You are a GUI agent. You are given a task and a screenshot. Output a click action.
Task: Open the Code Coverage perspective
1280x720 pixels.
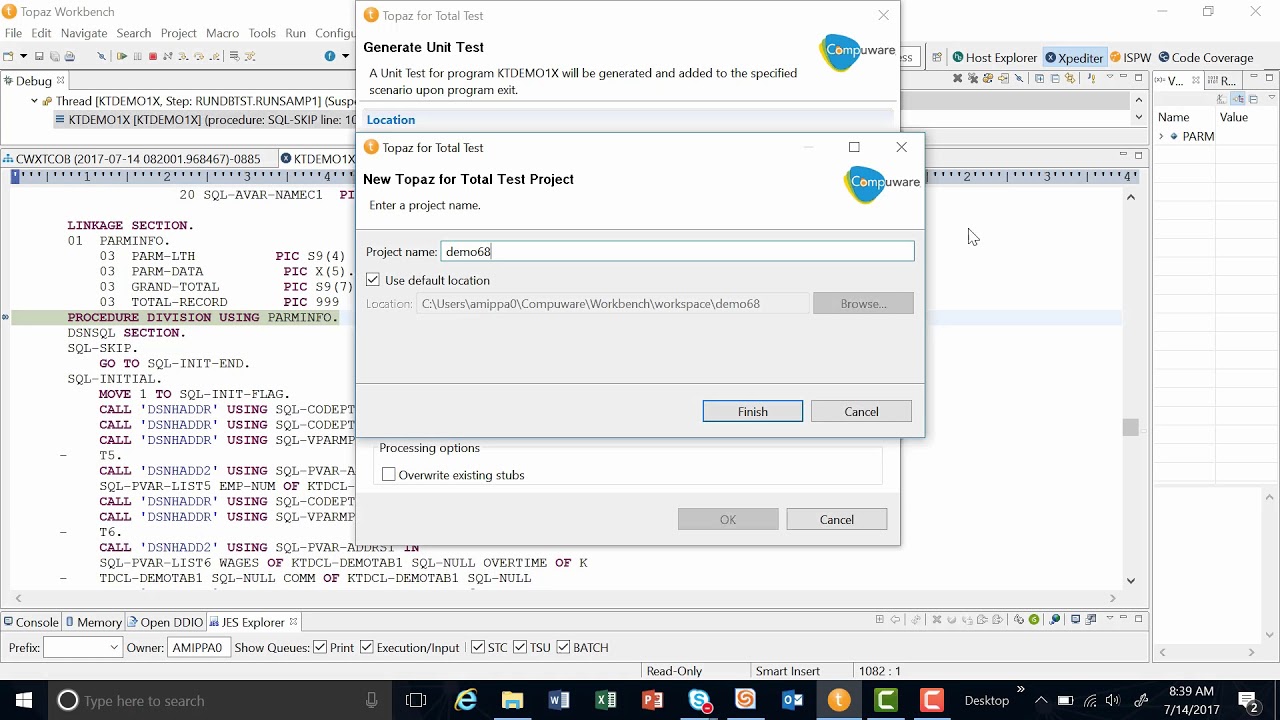1206,58
